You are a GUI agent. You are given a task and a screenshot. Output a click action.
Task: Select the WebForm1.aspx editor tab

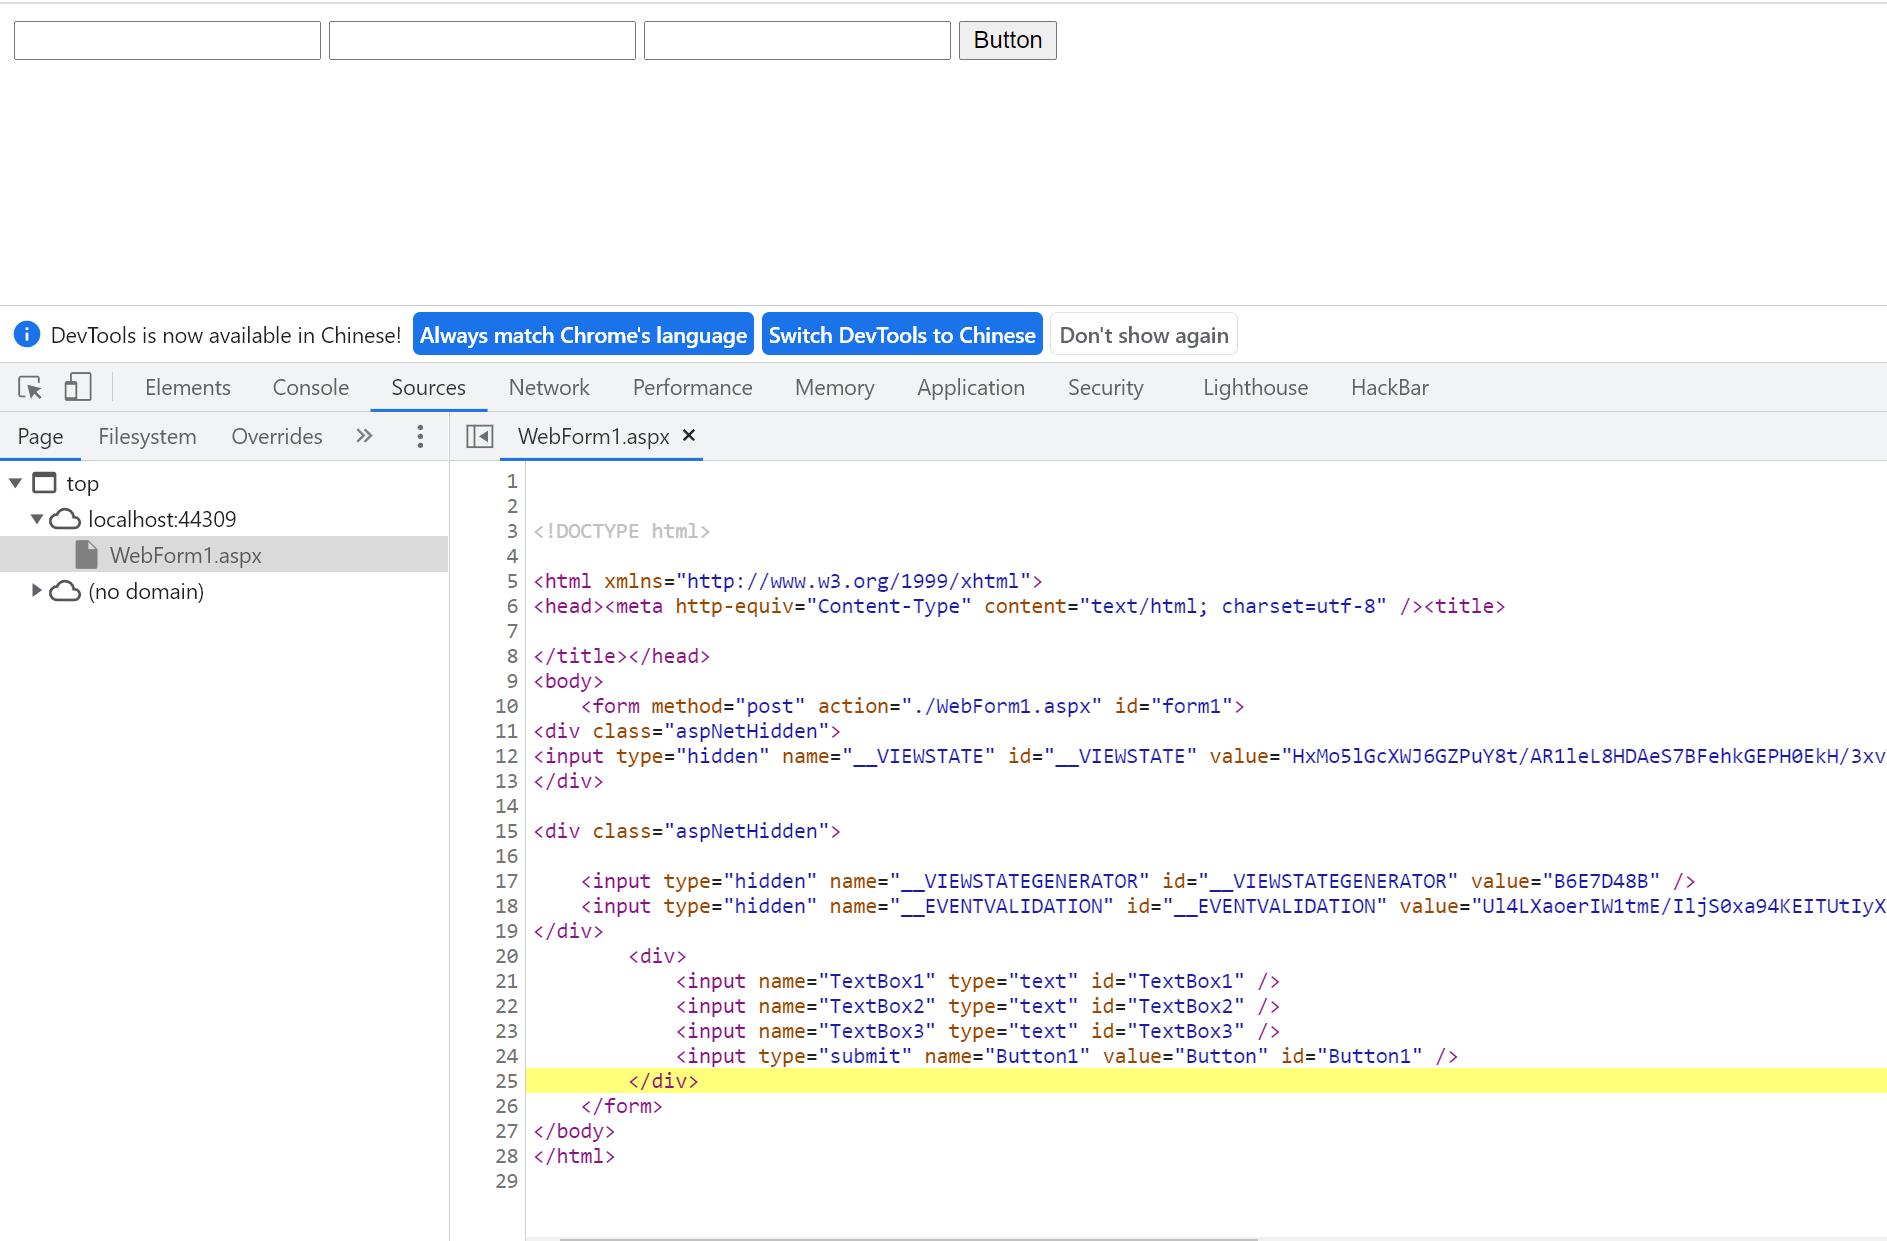click(593, 436)
